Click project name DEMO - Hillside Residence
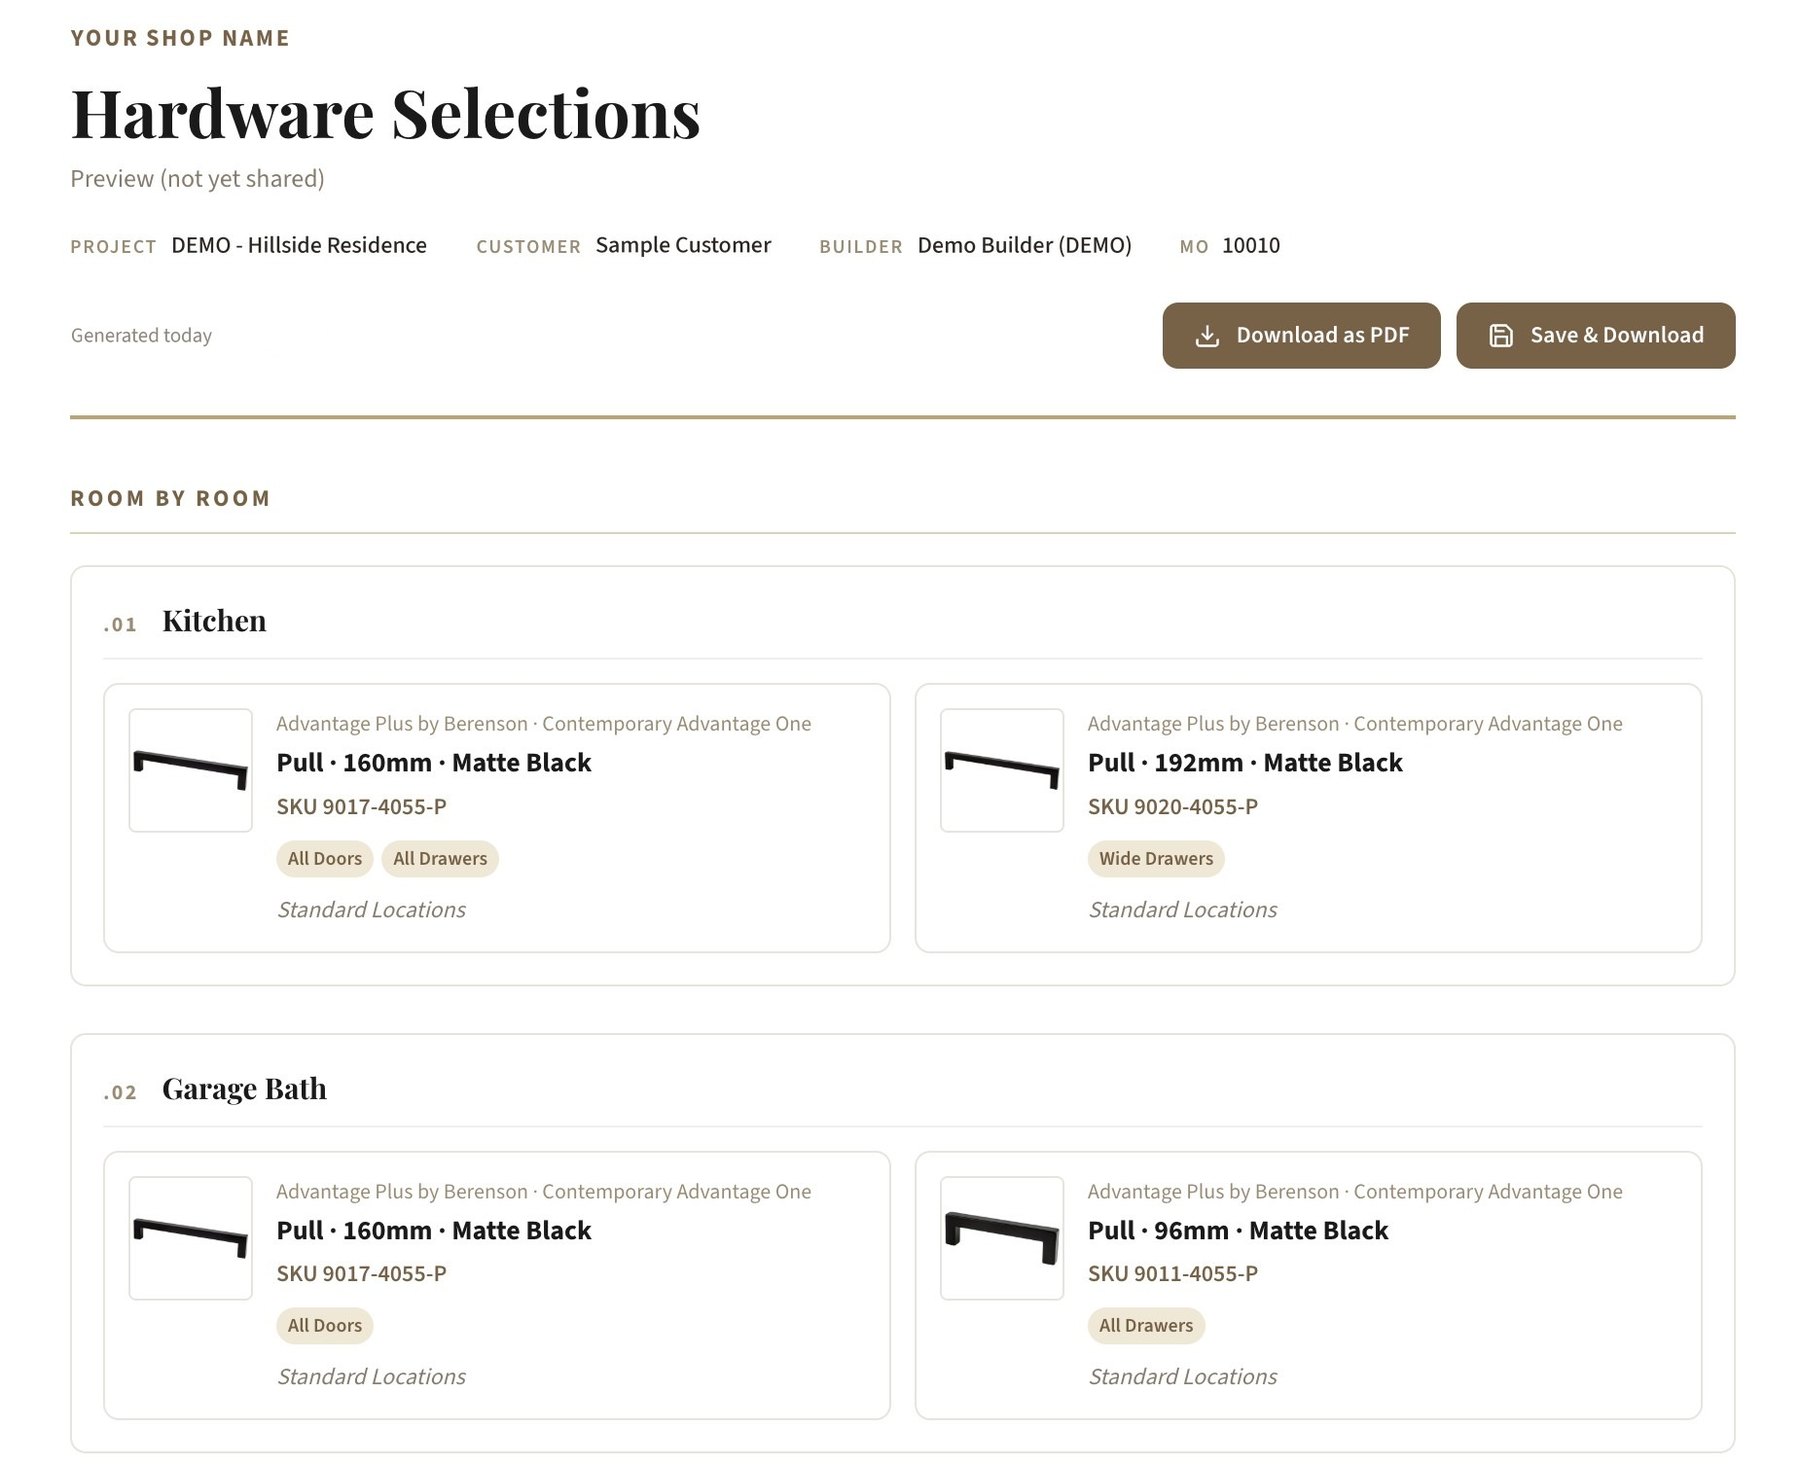 [x=299, y=246]
